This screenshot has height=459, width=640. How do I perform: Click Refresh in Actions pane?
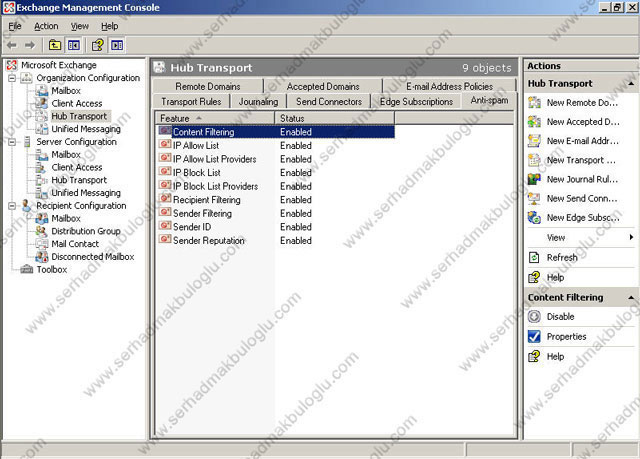[x=553, y=257]
